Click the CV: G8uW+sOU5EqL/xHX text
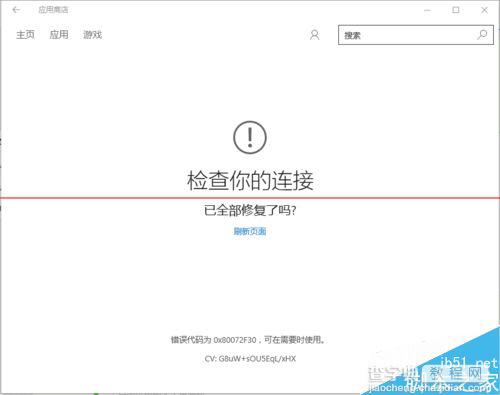Screen dimensions: 500x395 (250, 359)
